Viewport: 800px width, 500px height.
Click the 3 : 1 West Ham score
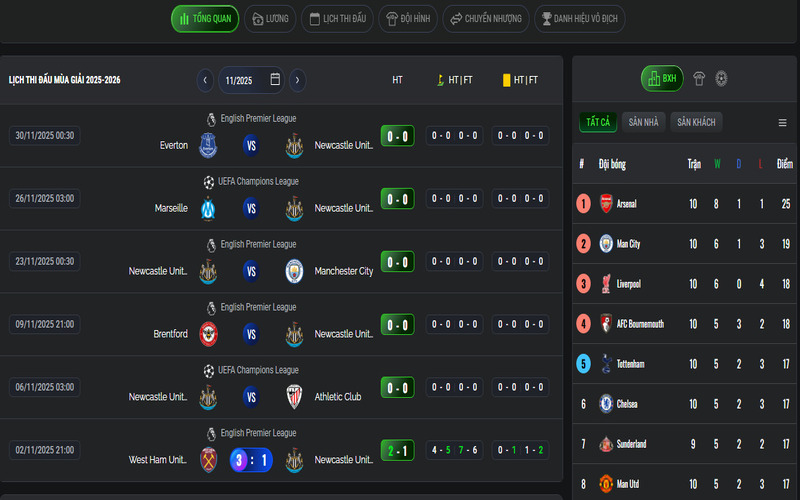pyautogui.click(x=251, y=460)
